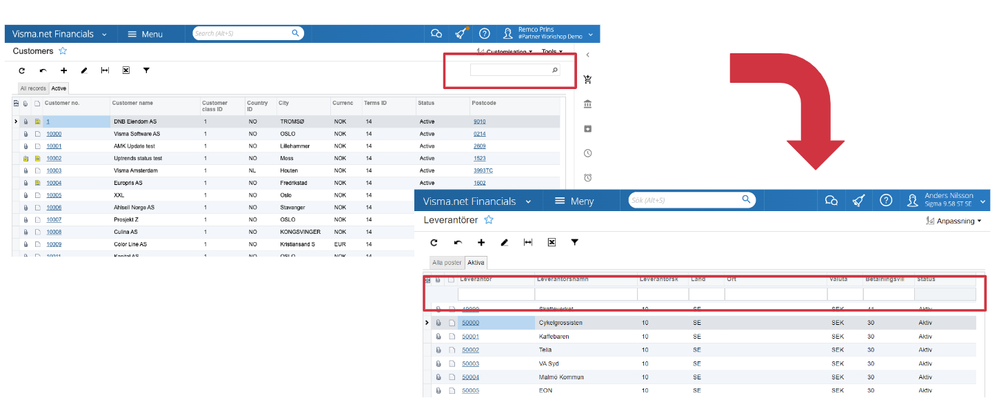Export Customers list to Excel icon
The image size is (999, 416).
126,71
